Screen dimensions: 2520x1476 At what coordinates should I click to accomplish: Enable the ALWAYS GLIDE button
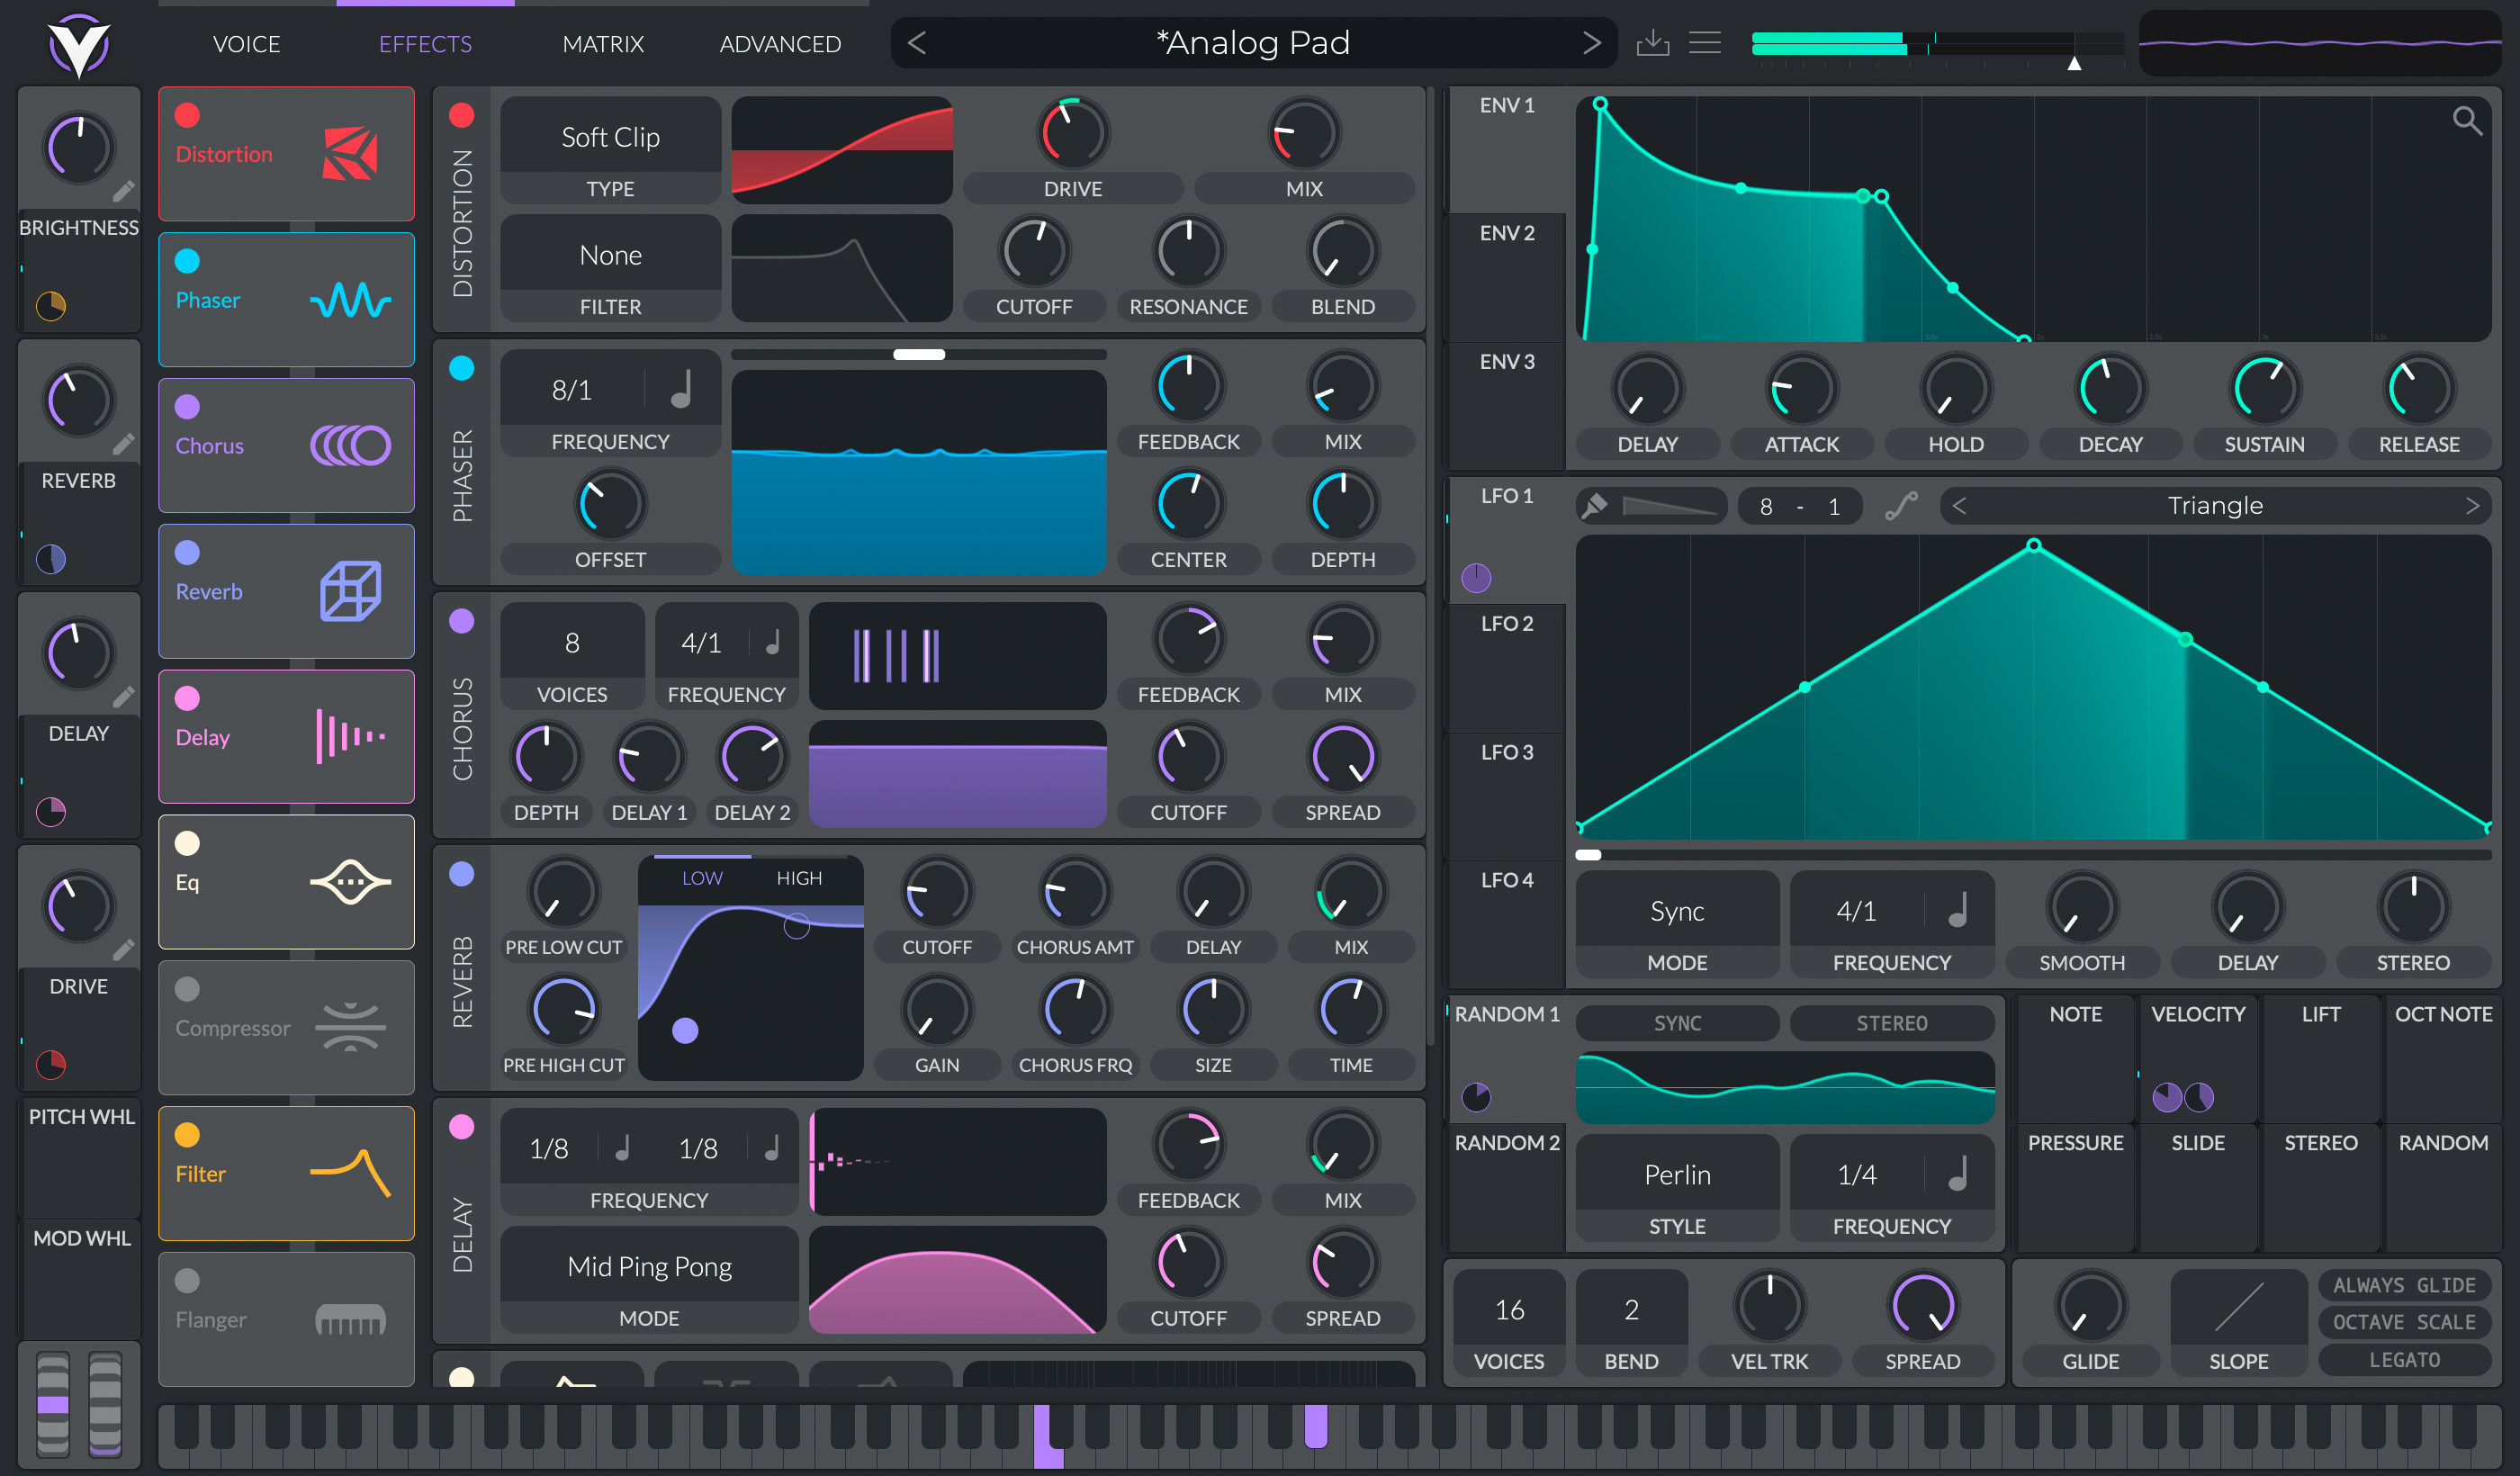tap(2404, 1285)
